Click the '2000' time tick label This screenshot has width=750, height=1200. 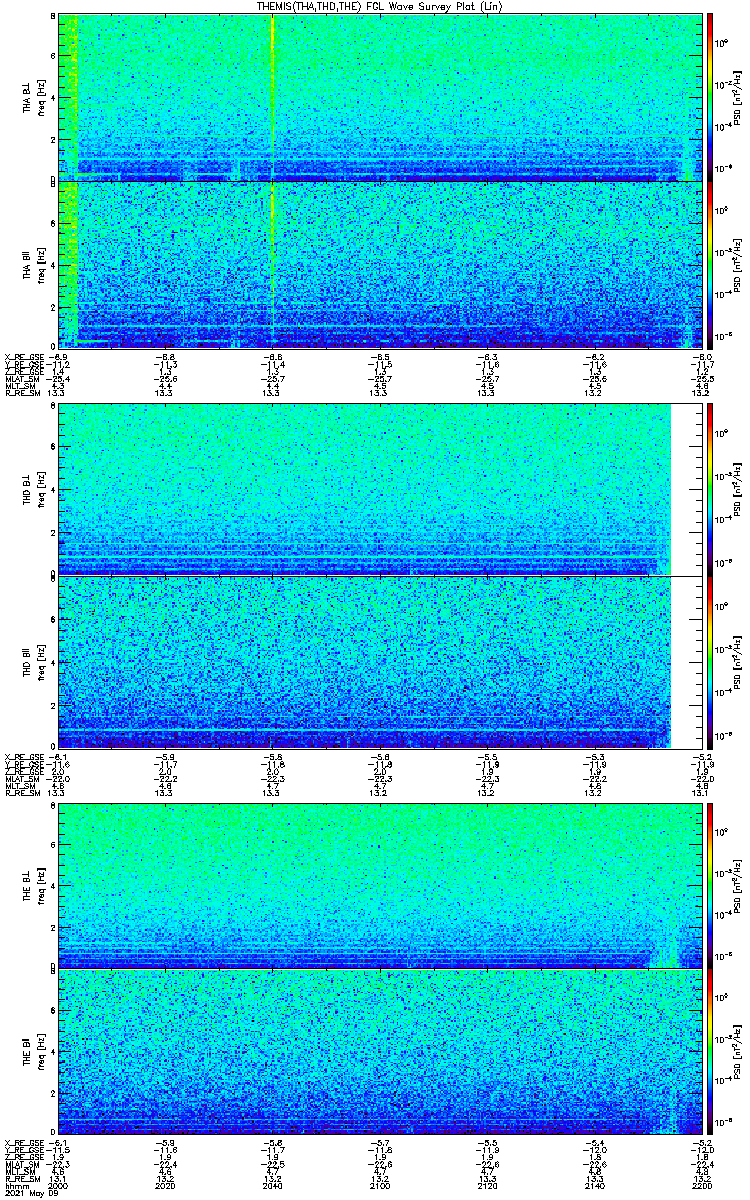(x=60, y=1185)
